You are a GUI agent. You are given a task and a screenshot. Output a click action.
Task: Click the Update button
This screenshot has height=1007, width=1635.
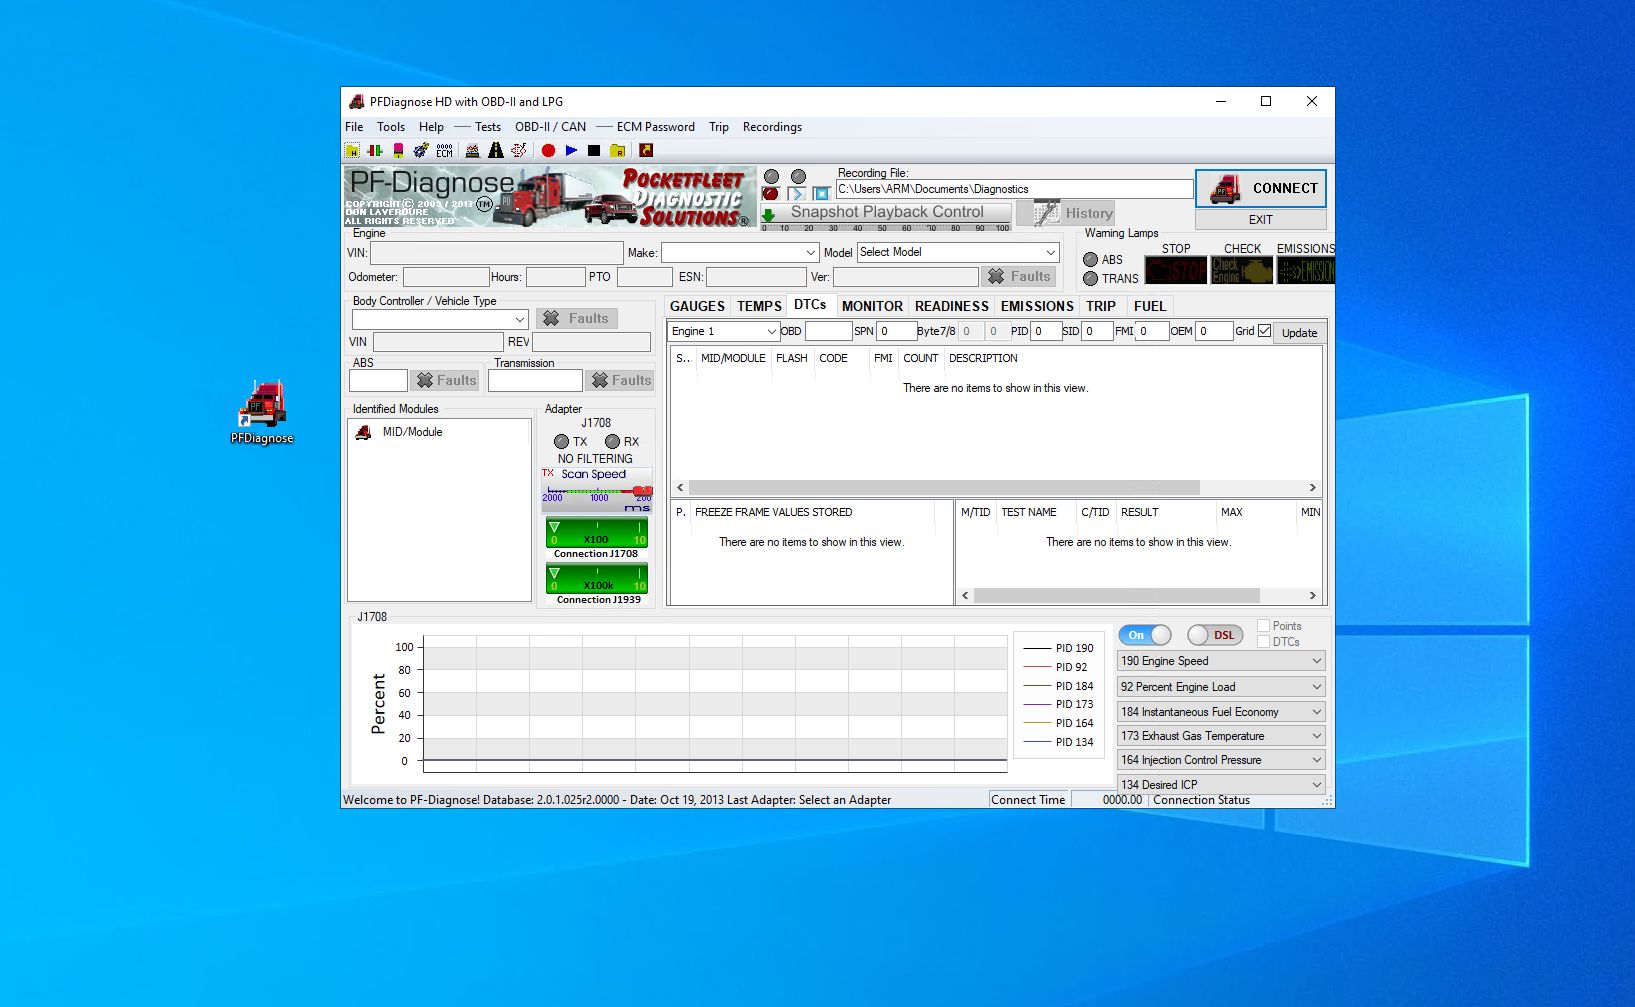pyautogui.click(x=1299, y=333)
